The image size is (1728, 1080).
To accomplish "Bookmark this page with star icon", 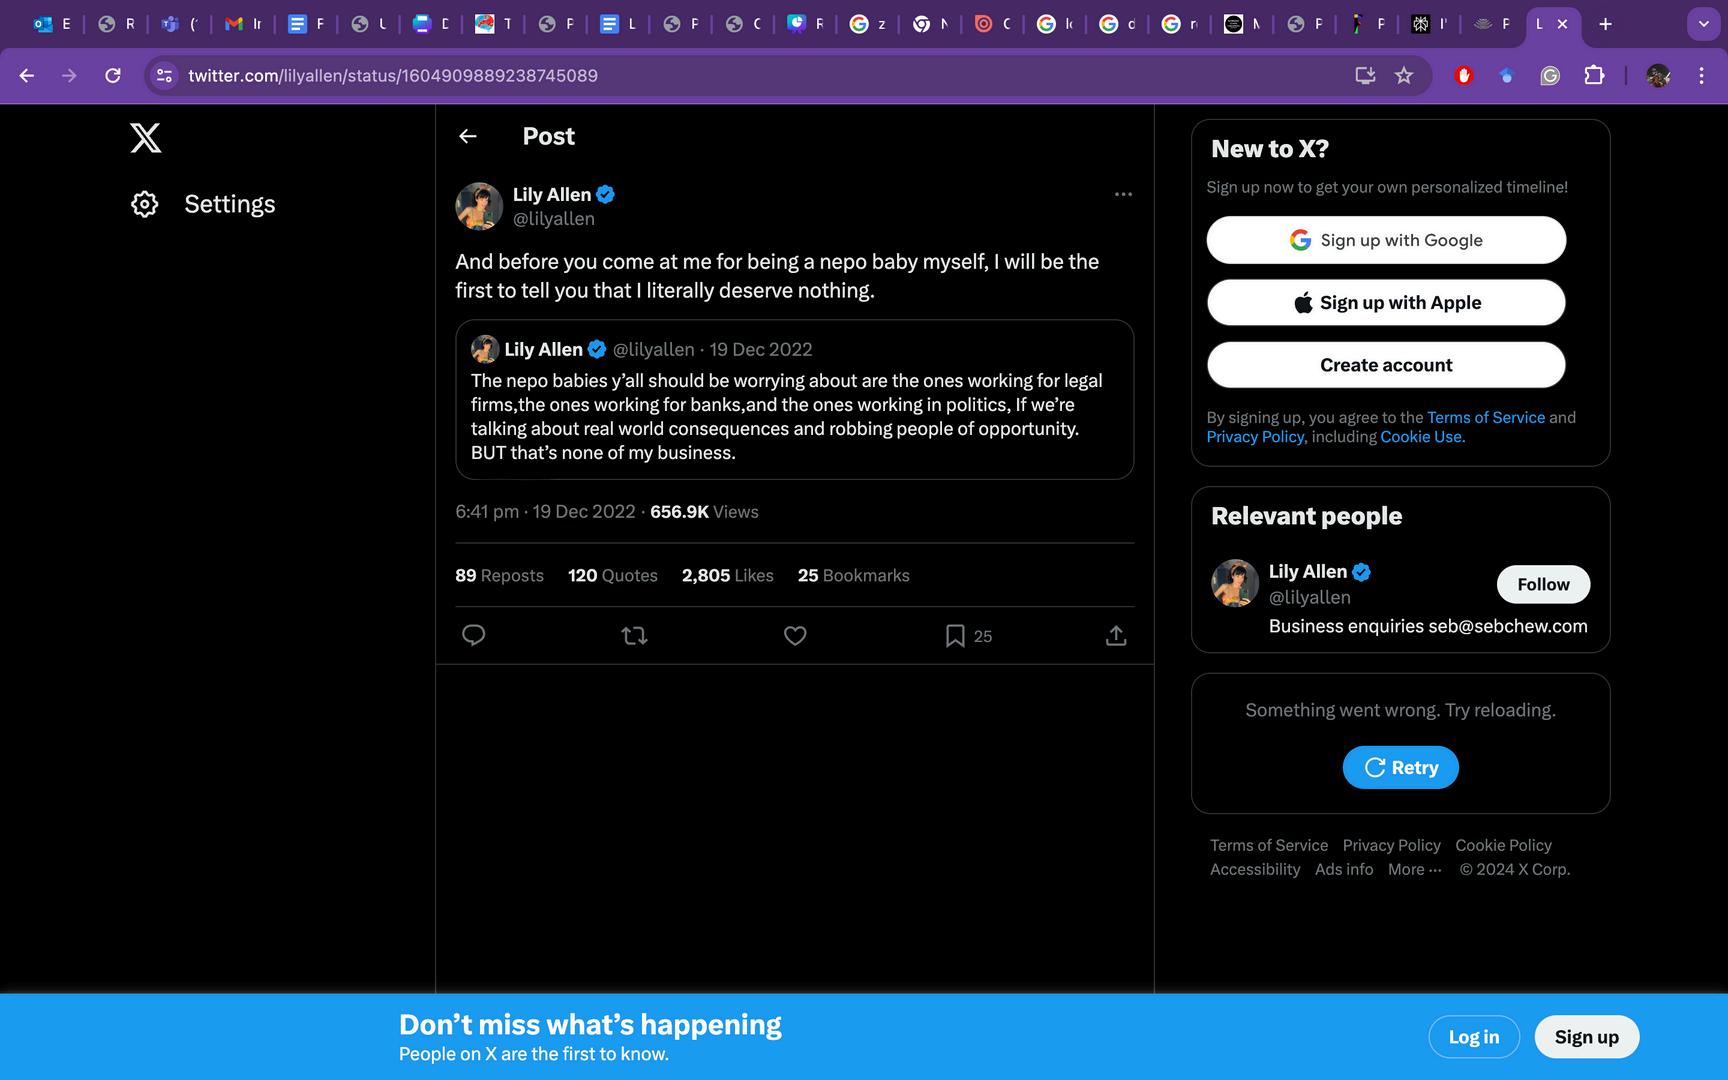I will click(1404, 76).
